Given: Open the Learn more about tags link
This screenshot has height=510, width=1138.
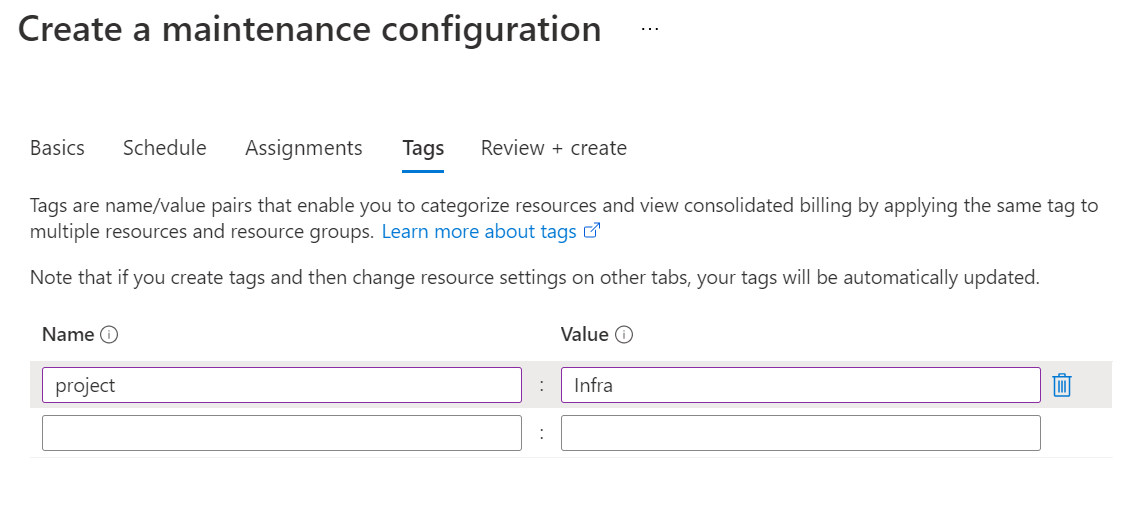Looking at the screenshot, I should click(x=479, y=232).
